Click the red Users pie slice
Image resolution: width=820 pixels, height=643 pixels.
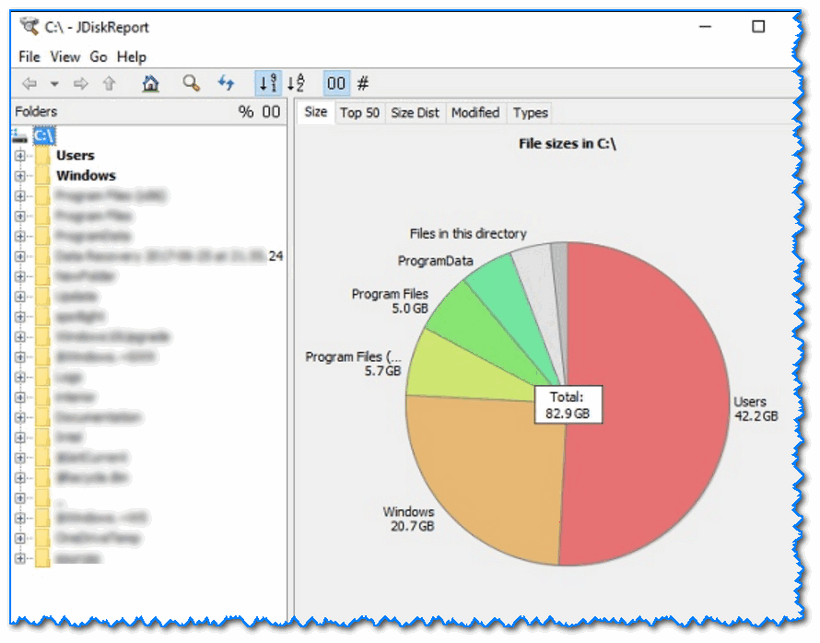click(650, 400)
